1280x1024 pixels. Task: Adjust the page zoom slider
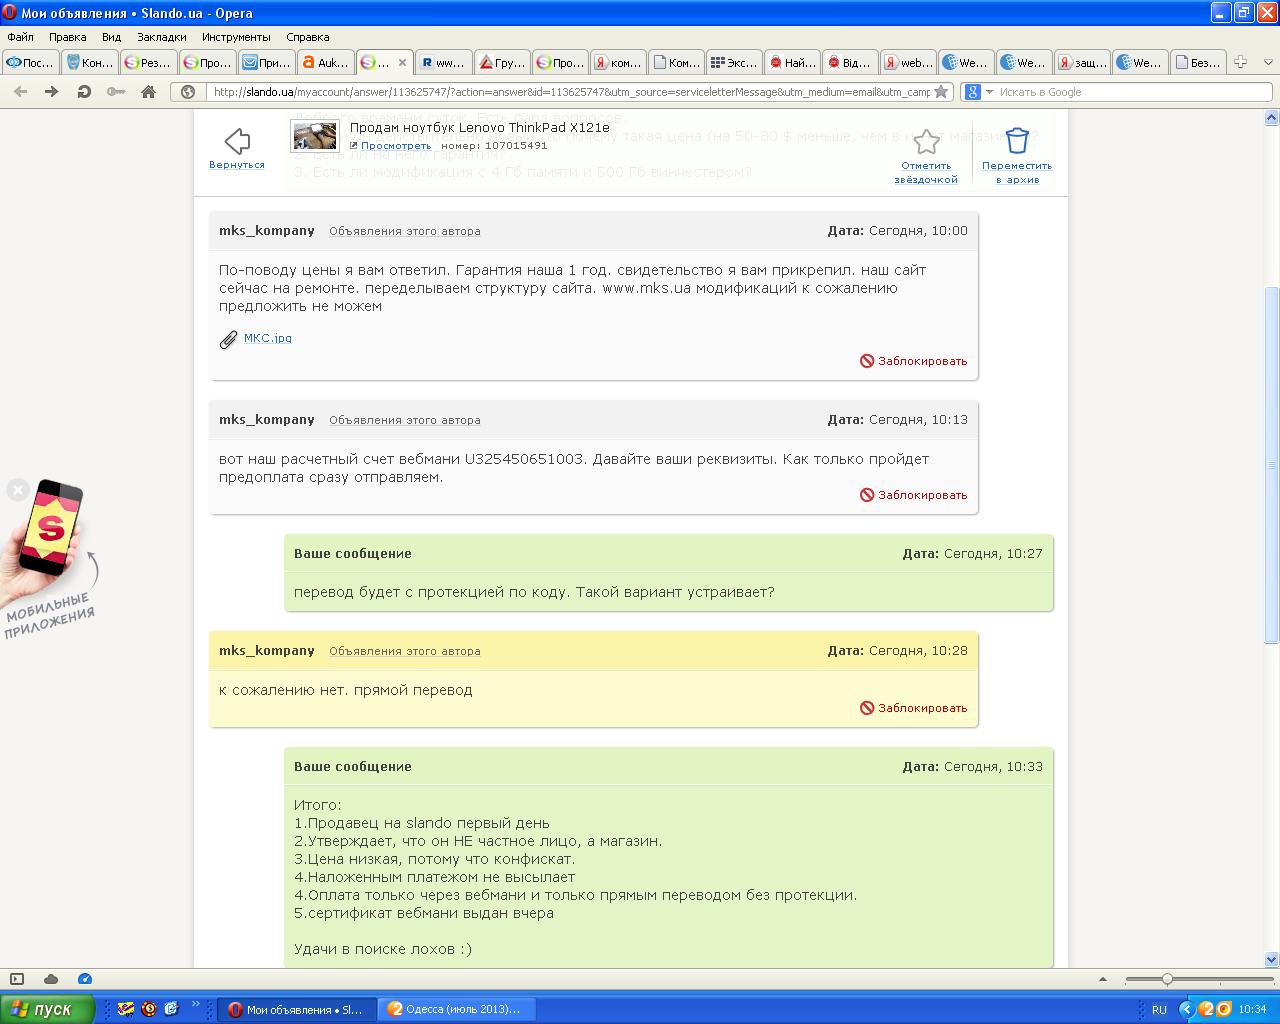pos(1166,979)
